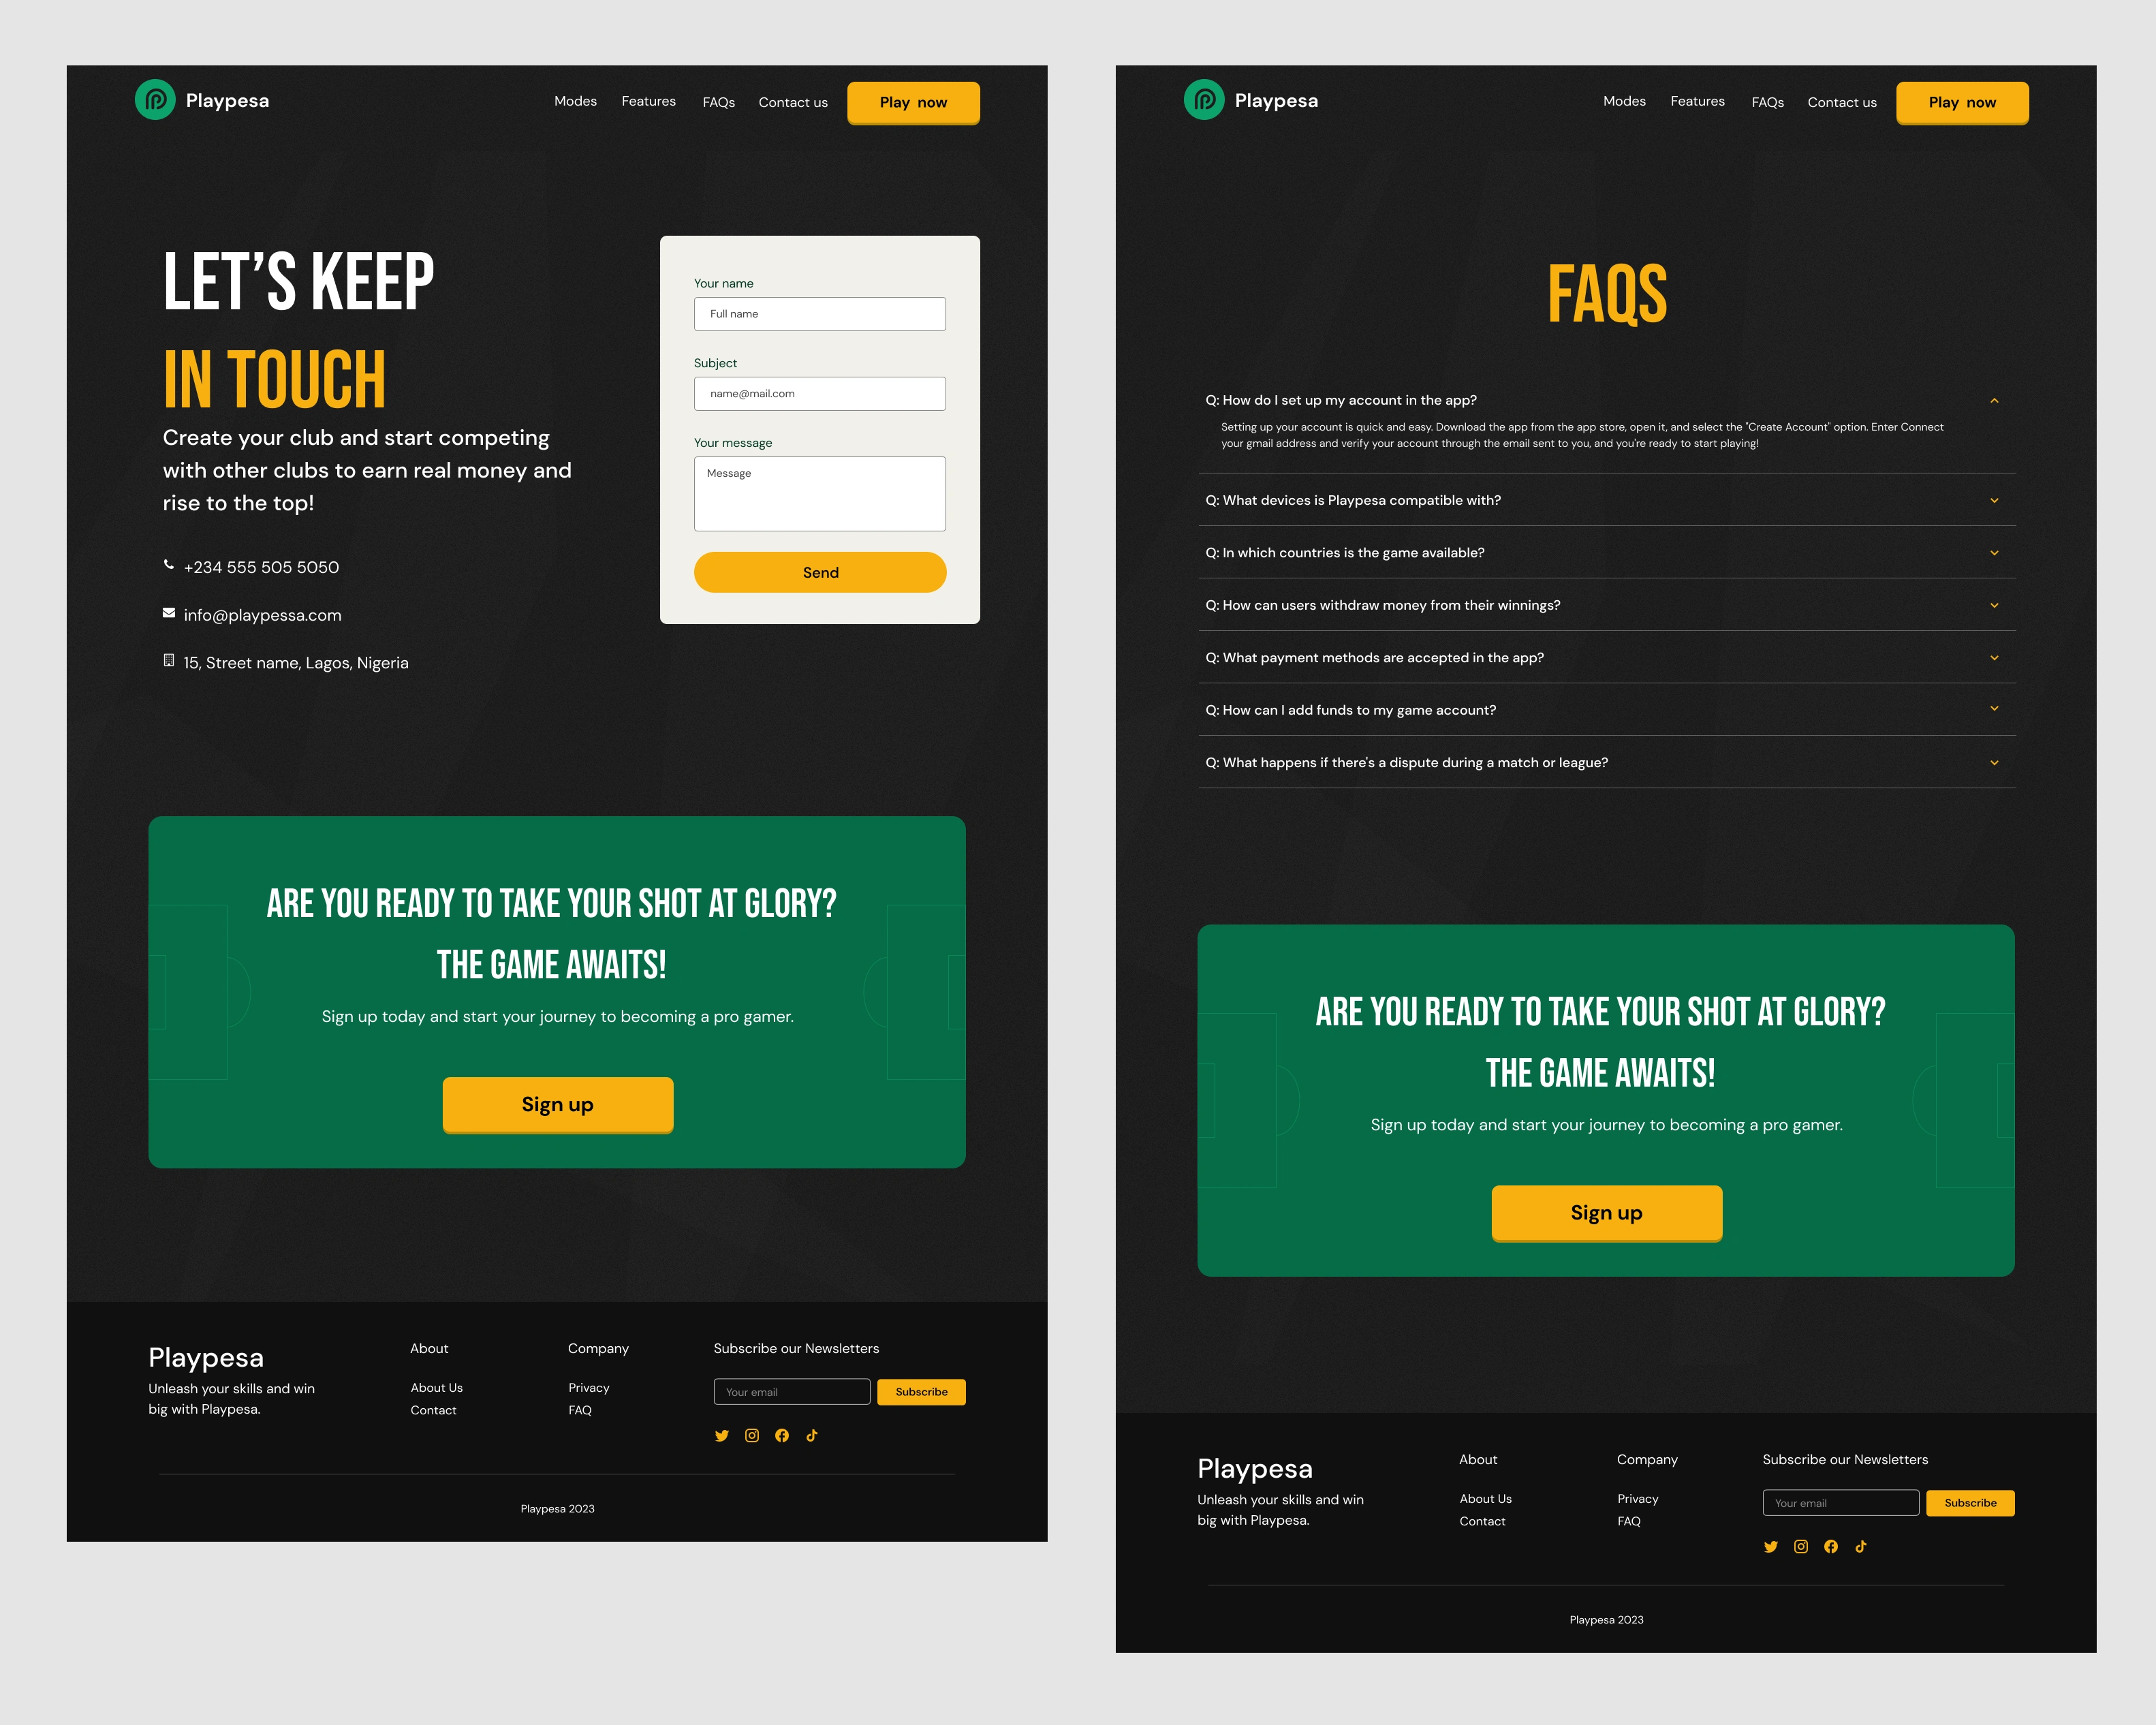Toggle the dispute resolution FAQ section
This screenshot has height=1725, width=2156.
pos(1605,762)
